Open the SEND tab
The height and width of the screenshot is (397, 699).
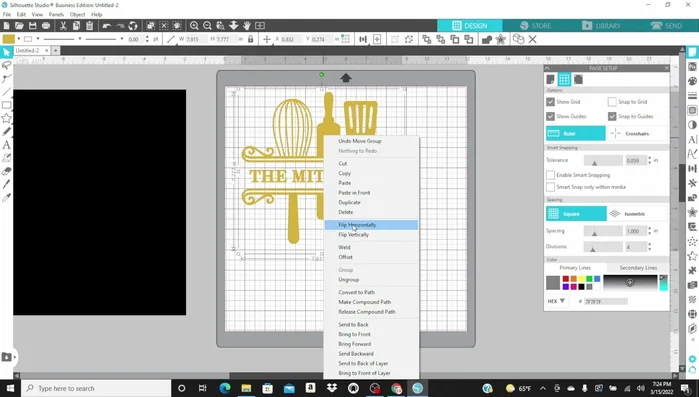pyautogui.click(x=666, y=25)
